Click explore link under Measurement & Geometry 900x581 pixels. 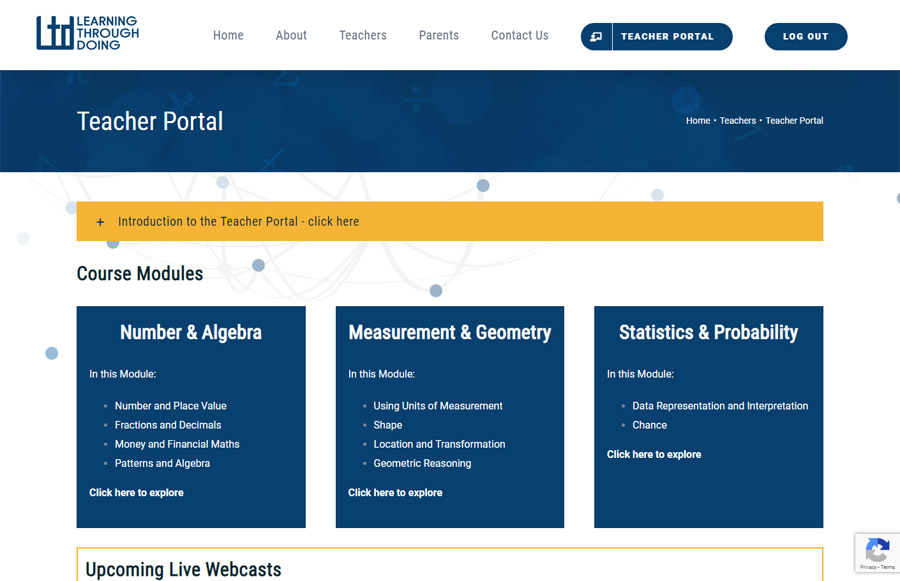(x=395, y=493)
